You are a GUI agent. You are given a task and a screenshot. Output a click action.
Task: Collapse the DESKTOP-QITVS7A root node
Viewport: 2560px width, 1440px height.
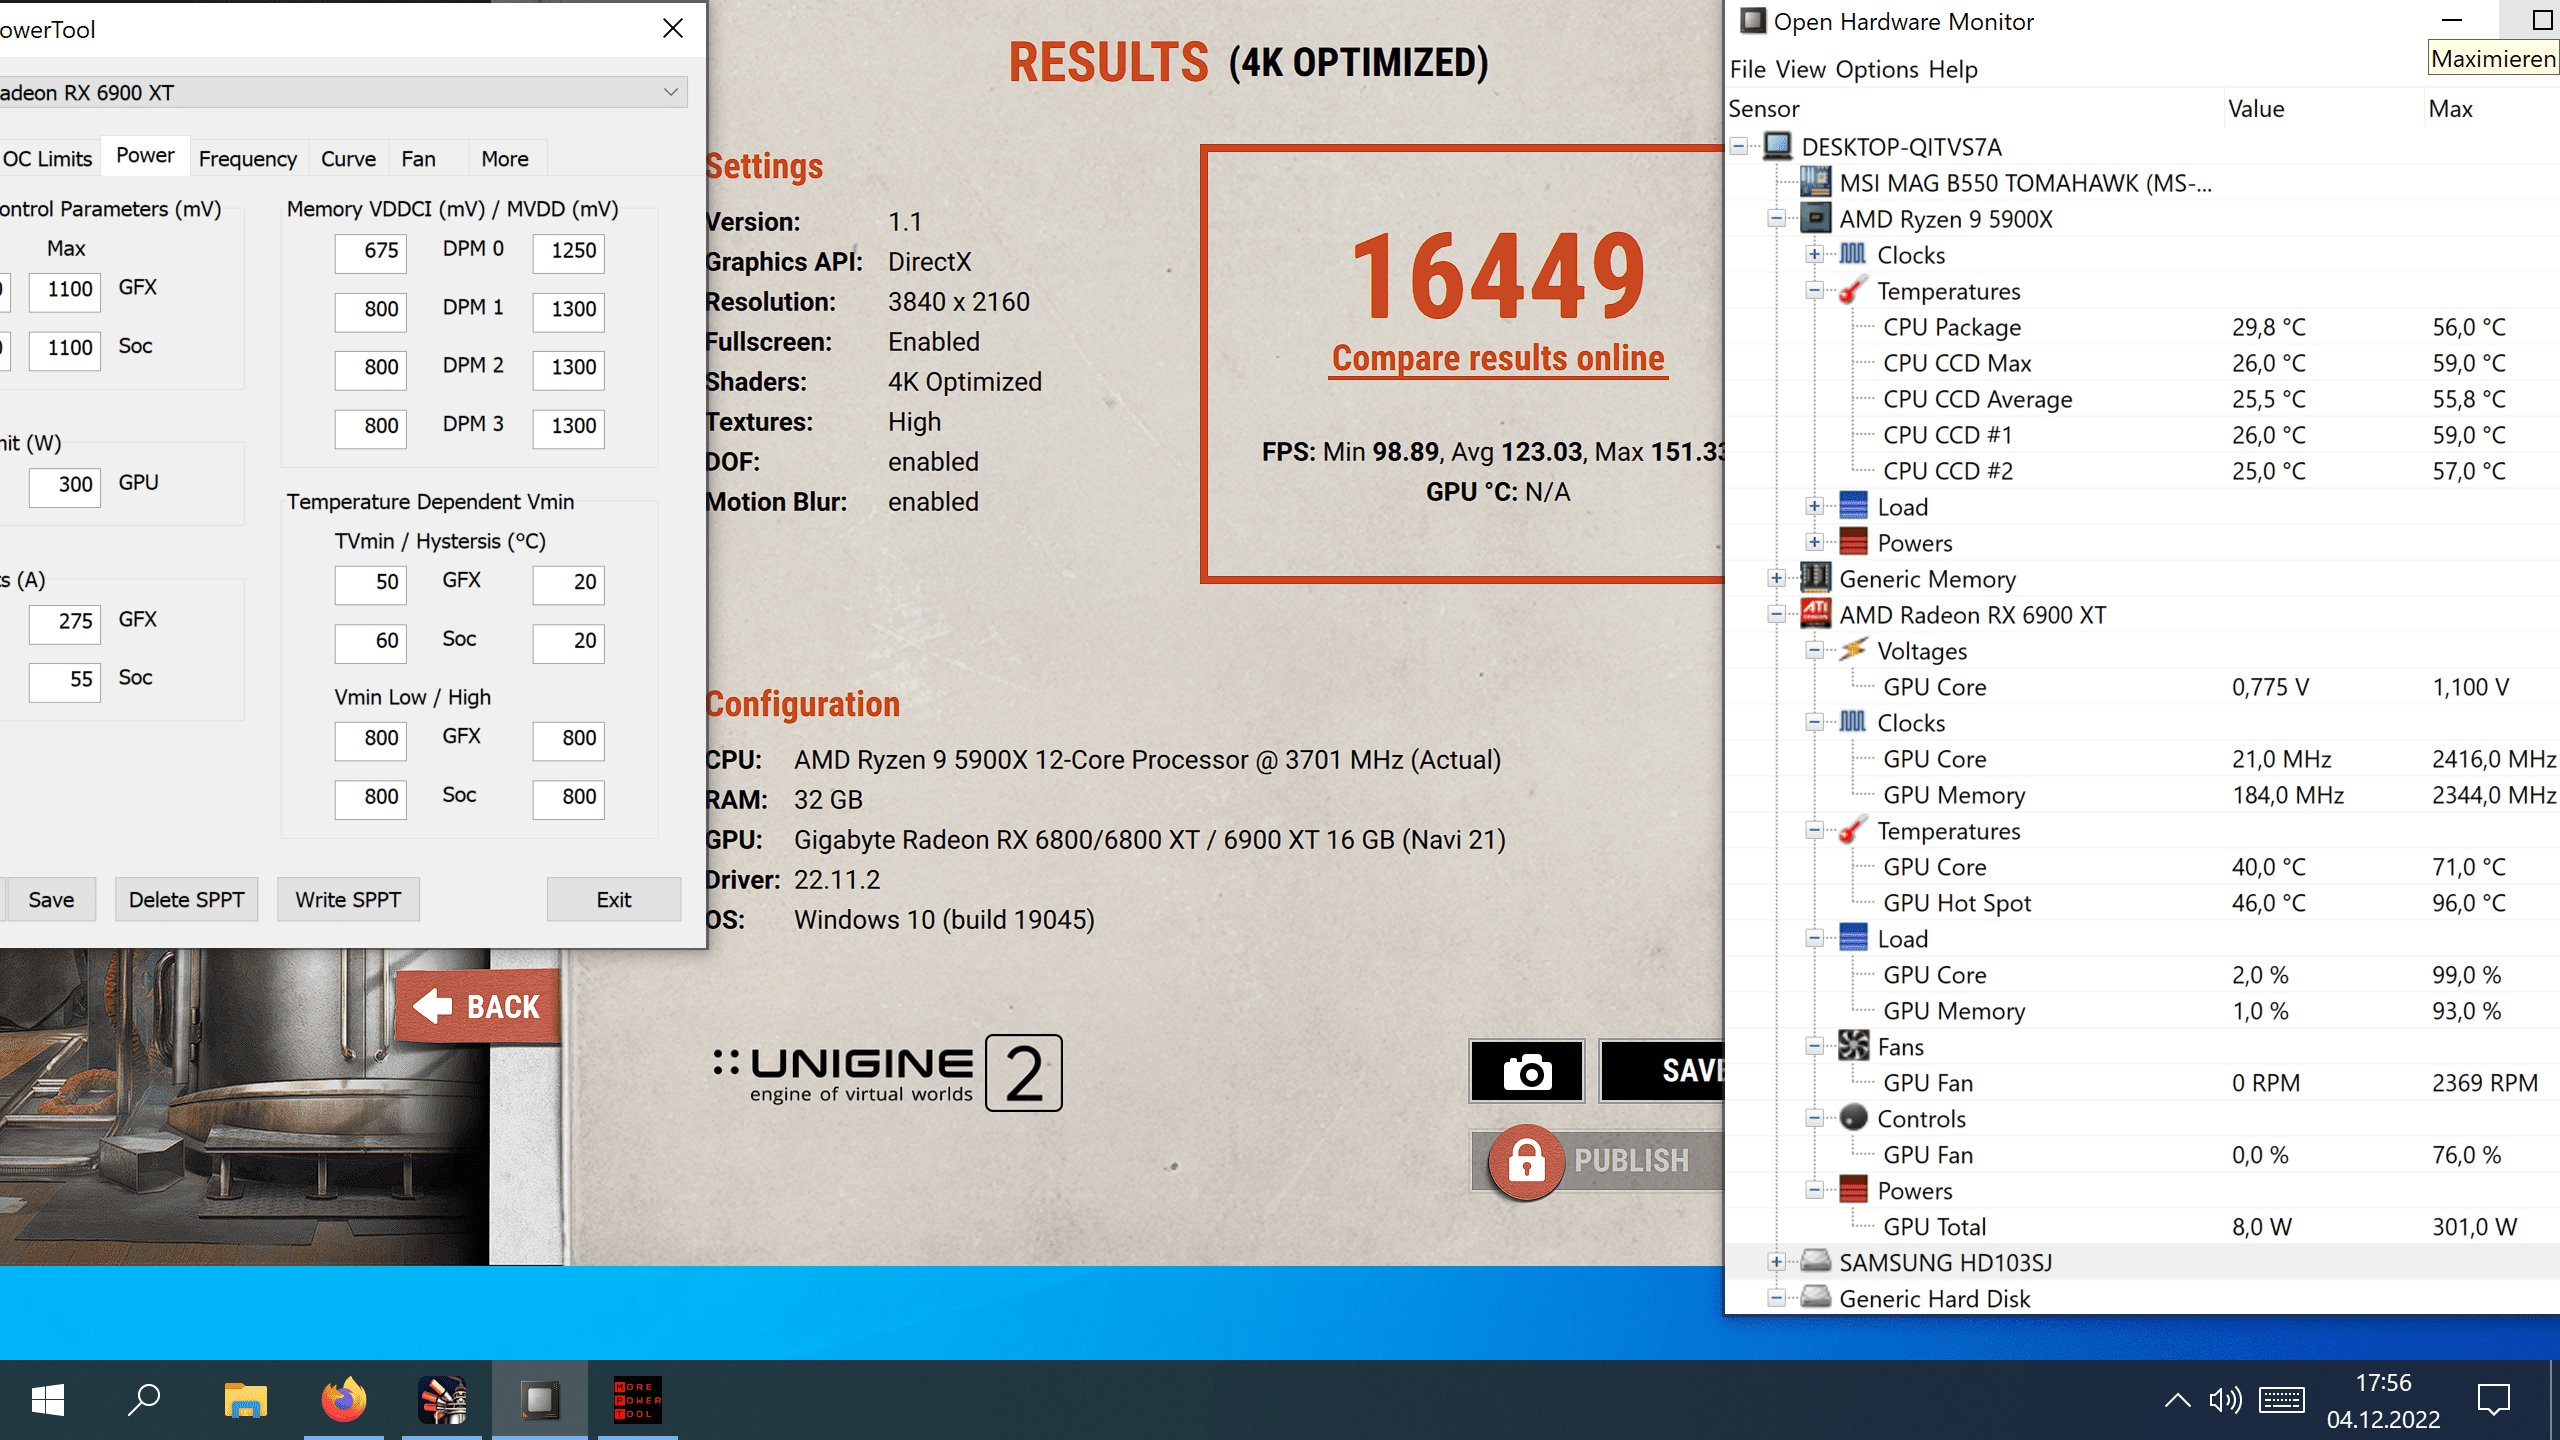coord(1740,147)
